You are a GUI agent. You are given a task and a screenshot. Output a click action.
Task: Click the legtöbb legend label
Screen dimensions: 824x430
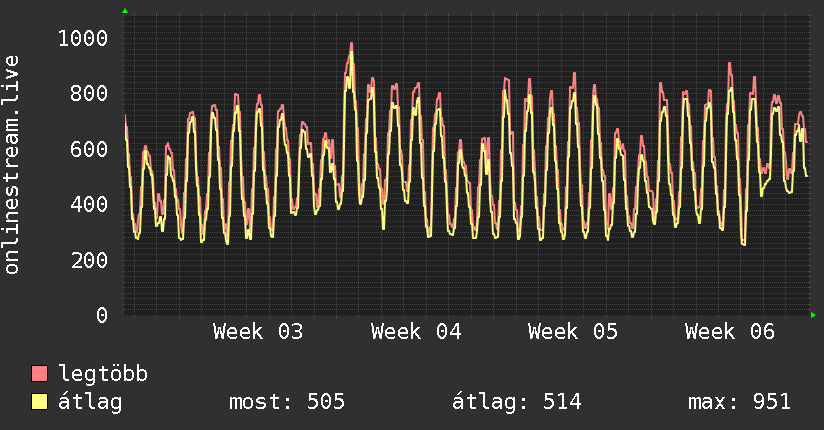103,373
